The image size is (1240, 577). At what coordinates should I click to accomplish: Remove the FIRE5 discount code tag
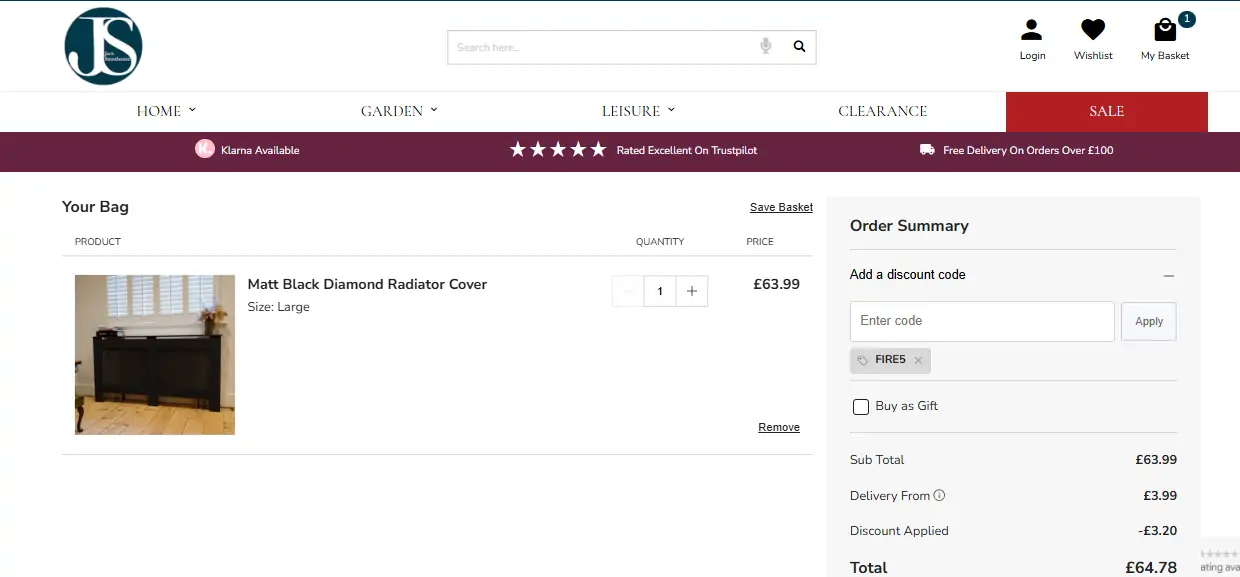[918, 361]
